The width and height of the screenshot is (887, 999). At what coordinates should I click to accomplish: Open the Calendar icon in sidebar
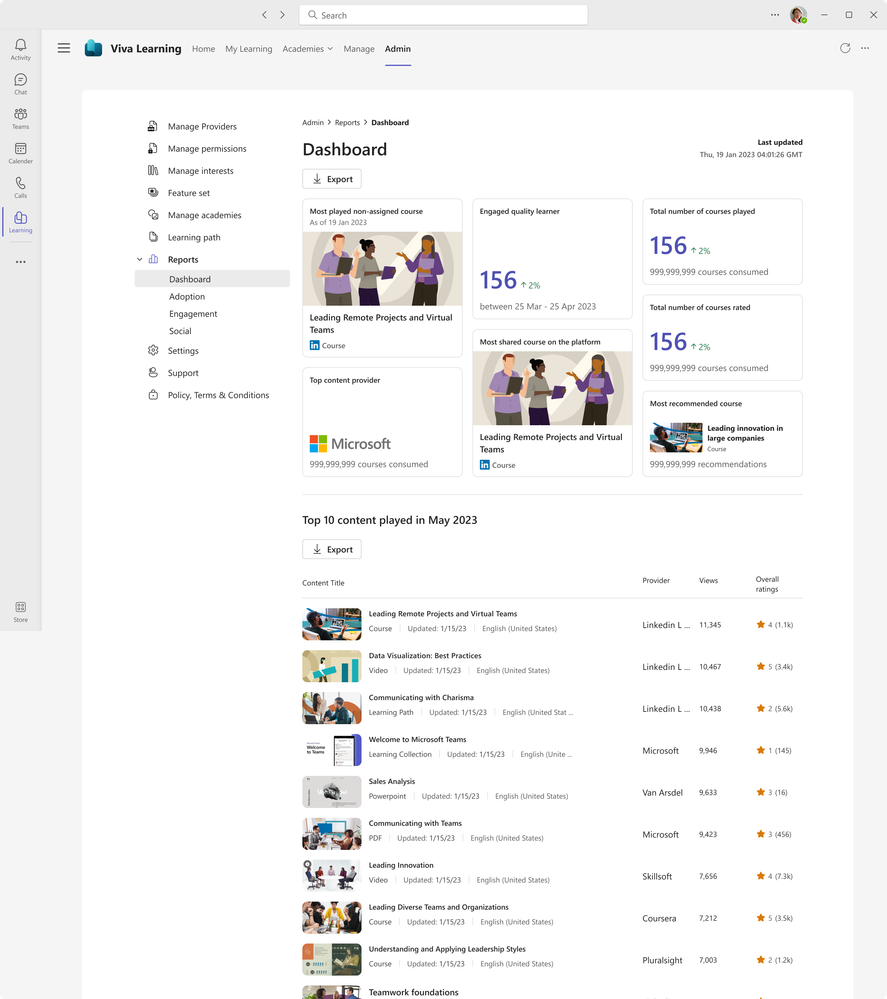click(20, 148)
